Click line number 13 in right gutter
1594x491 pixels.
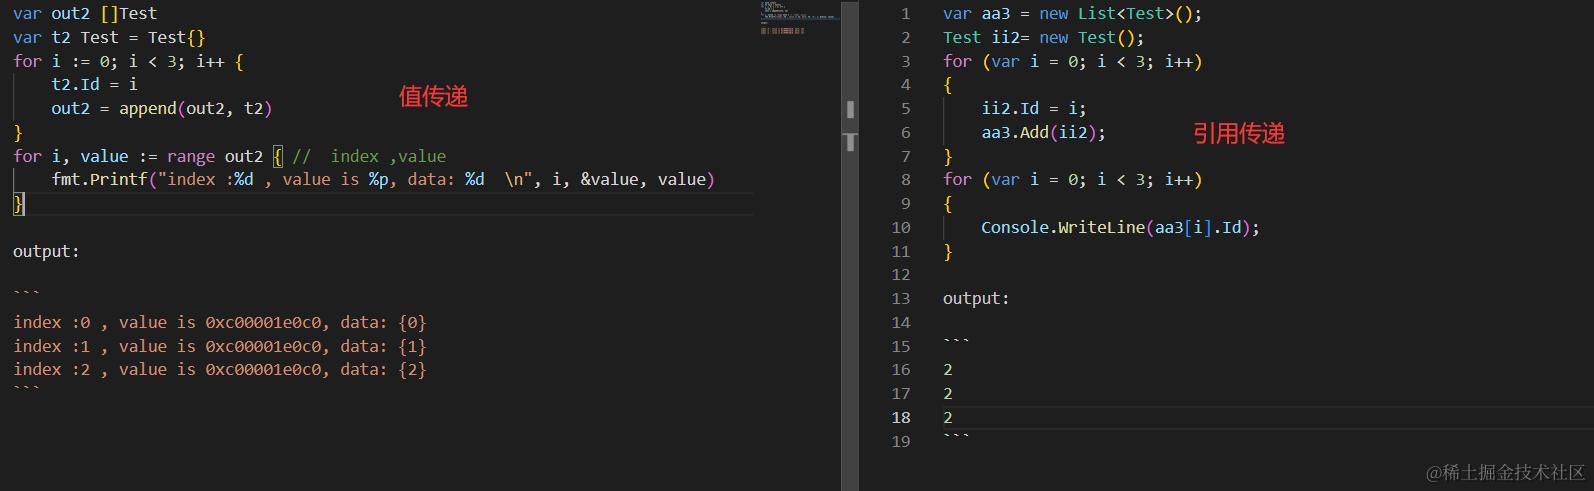tap(901, 298)
